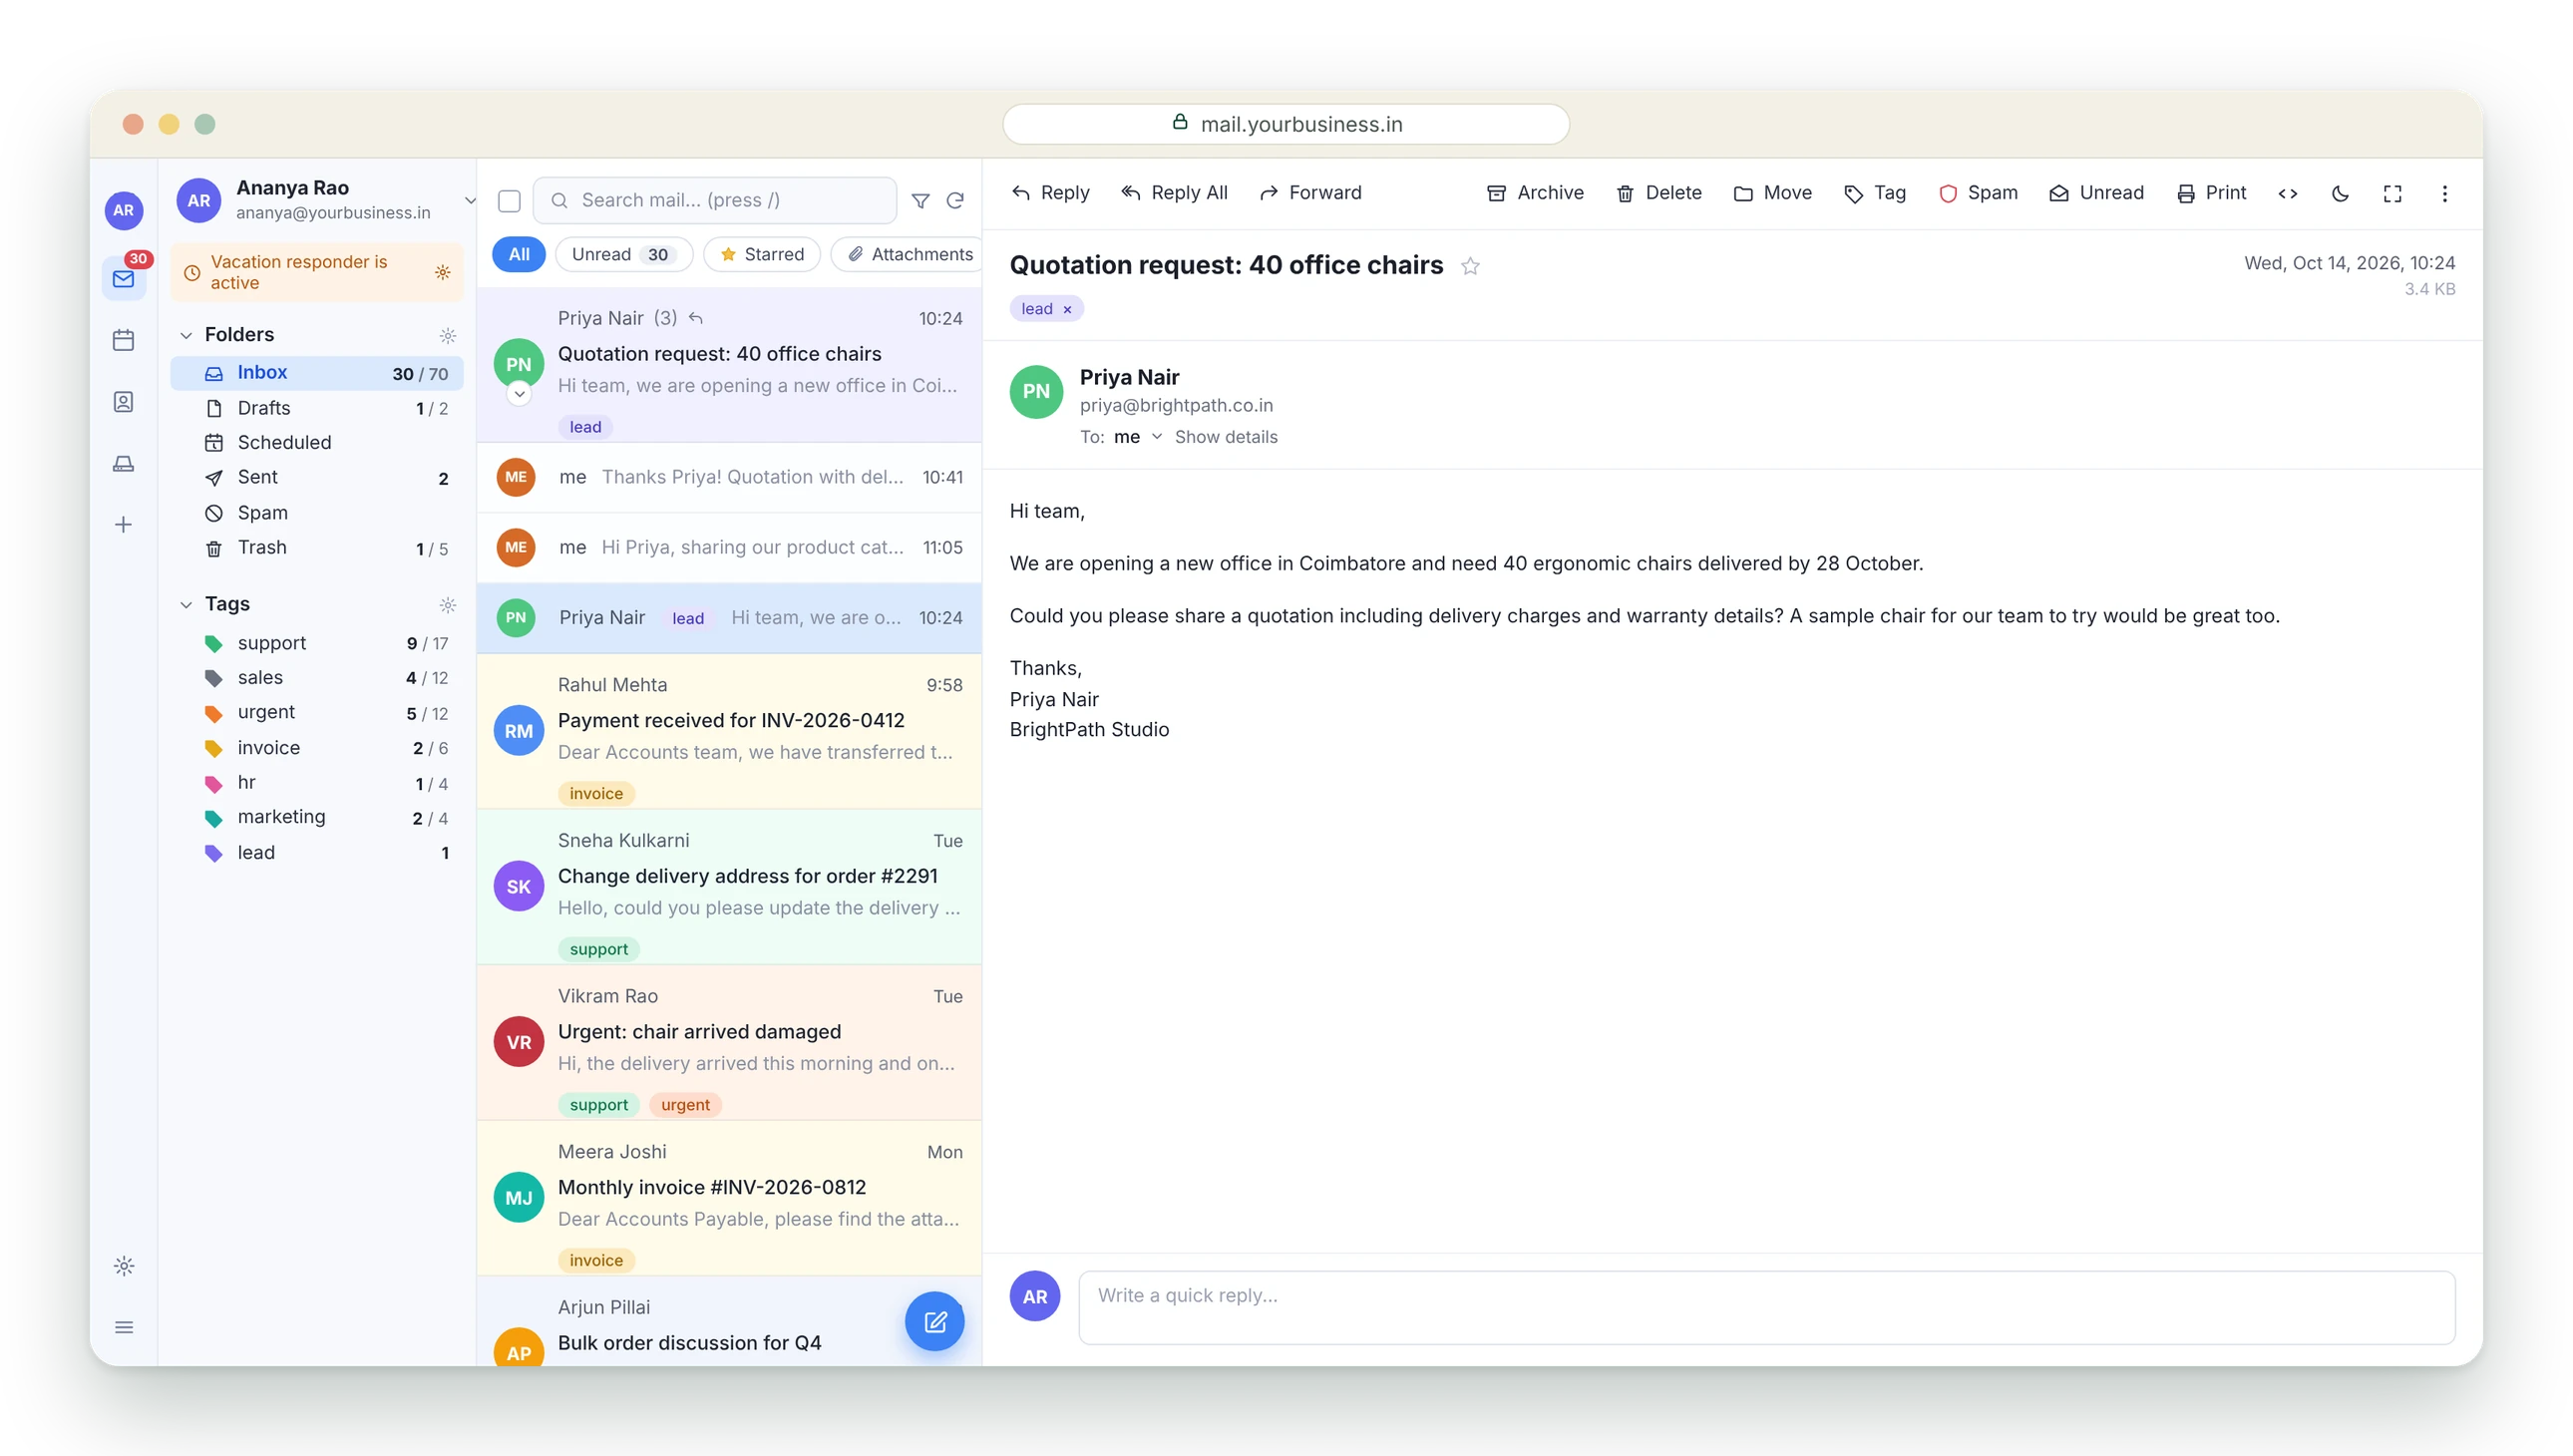The height and width of the screenshot is (1456, 2573).
Task: Open the Ananya Rao account dropdown
Action: (470, 200)
